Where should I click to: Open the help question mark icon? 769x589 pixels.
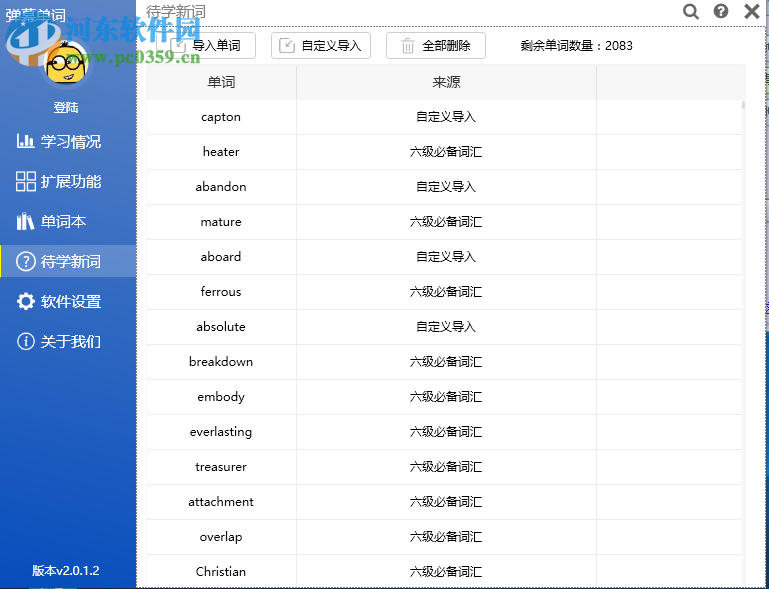coord(720,11)
